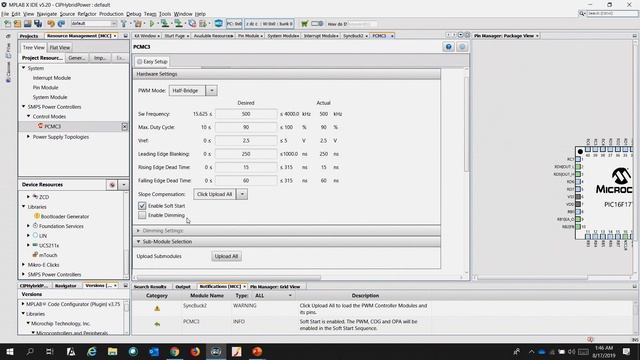Click the Undo toolbar icon
The image size is (640, 360).
(51, 24)
